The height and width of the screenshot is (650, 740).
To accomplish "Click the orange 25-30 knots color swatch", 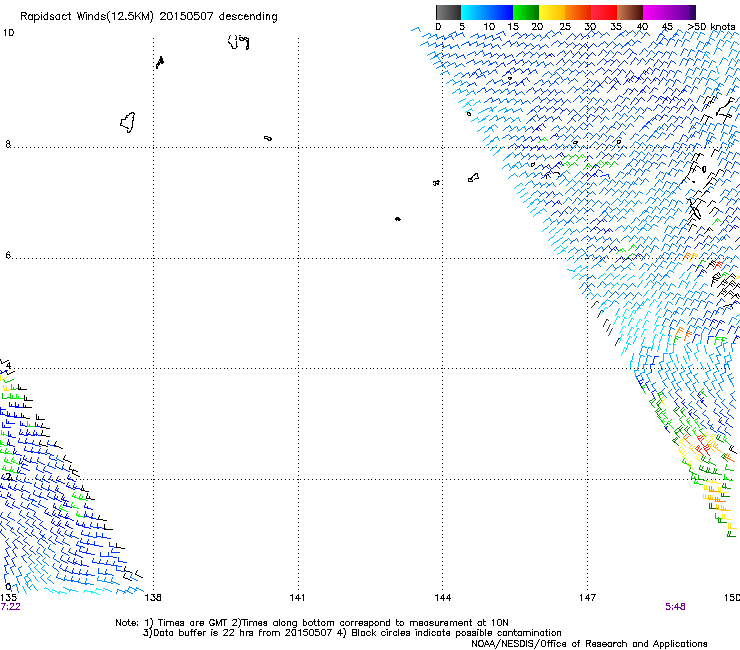I will click(578, 12).
